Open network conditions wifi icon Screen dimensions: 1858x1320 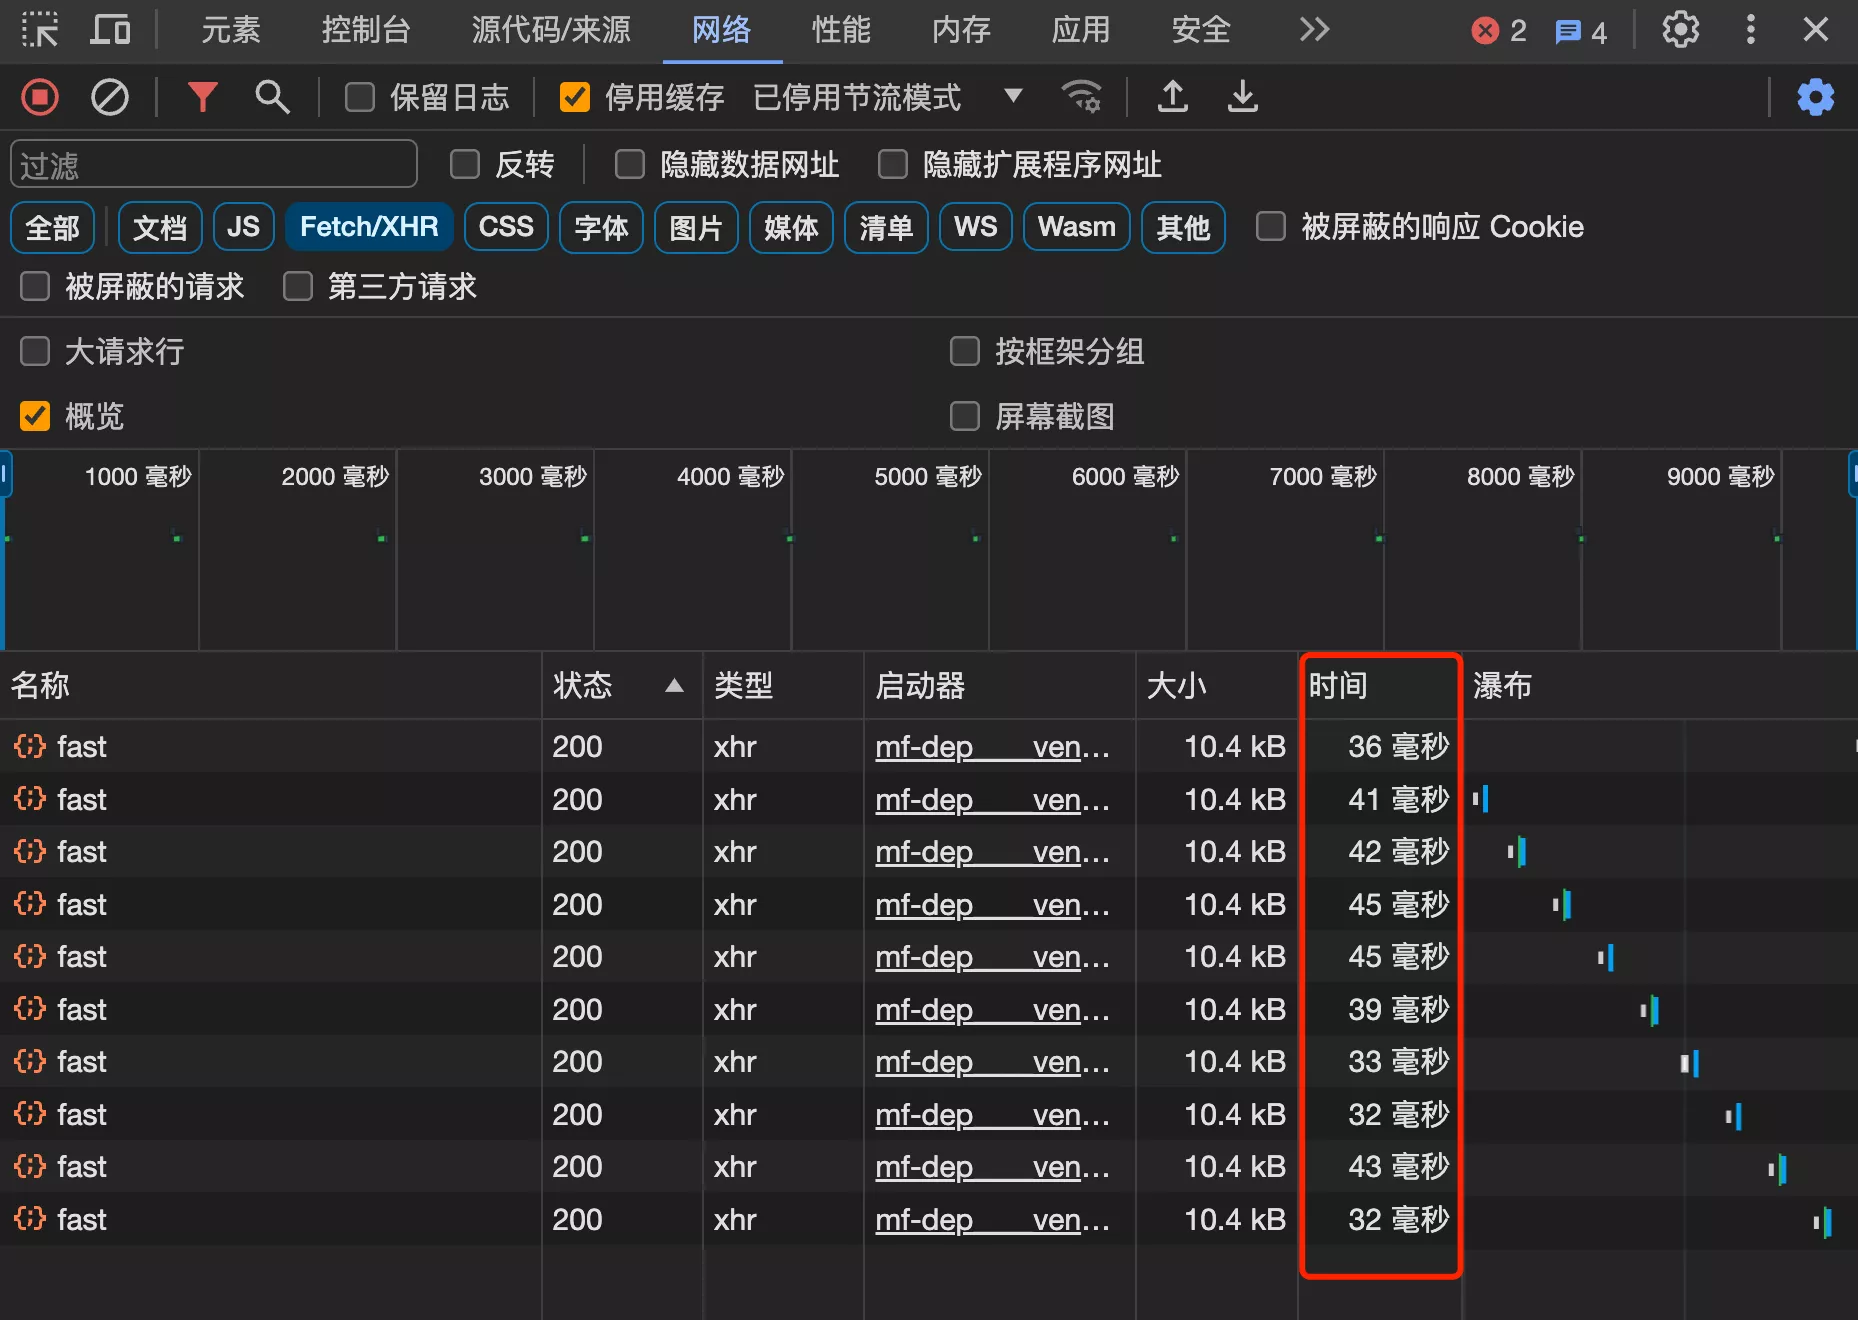(x=1081, y=97)
